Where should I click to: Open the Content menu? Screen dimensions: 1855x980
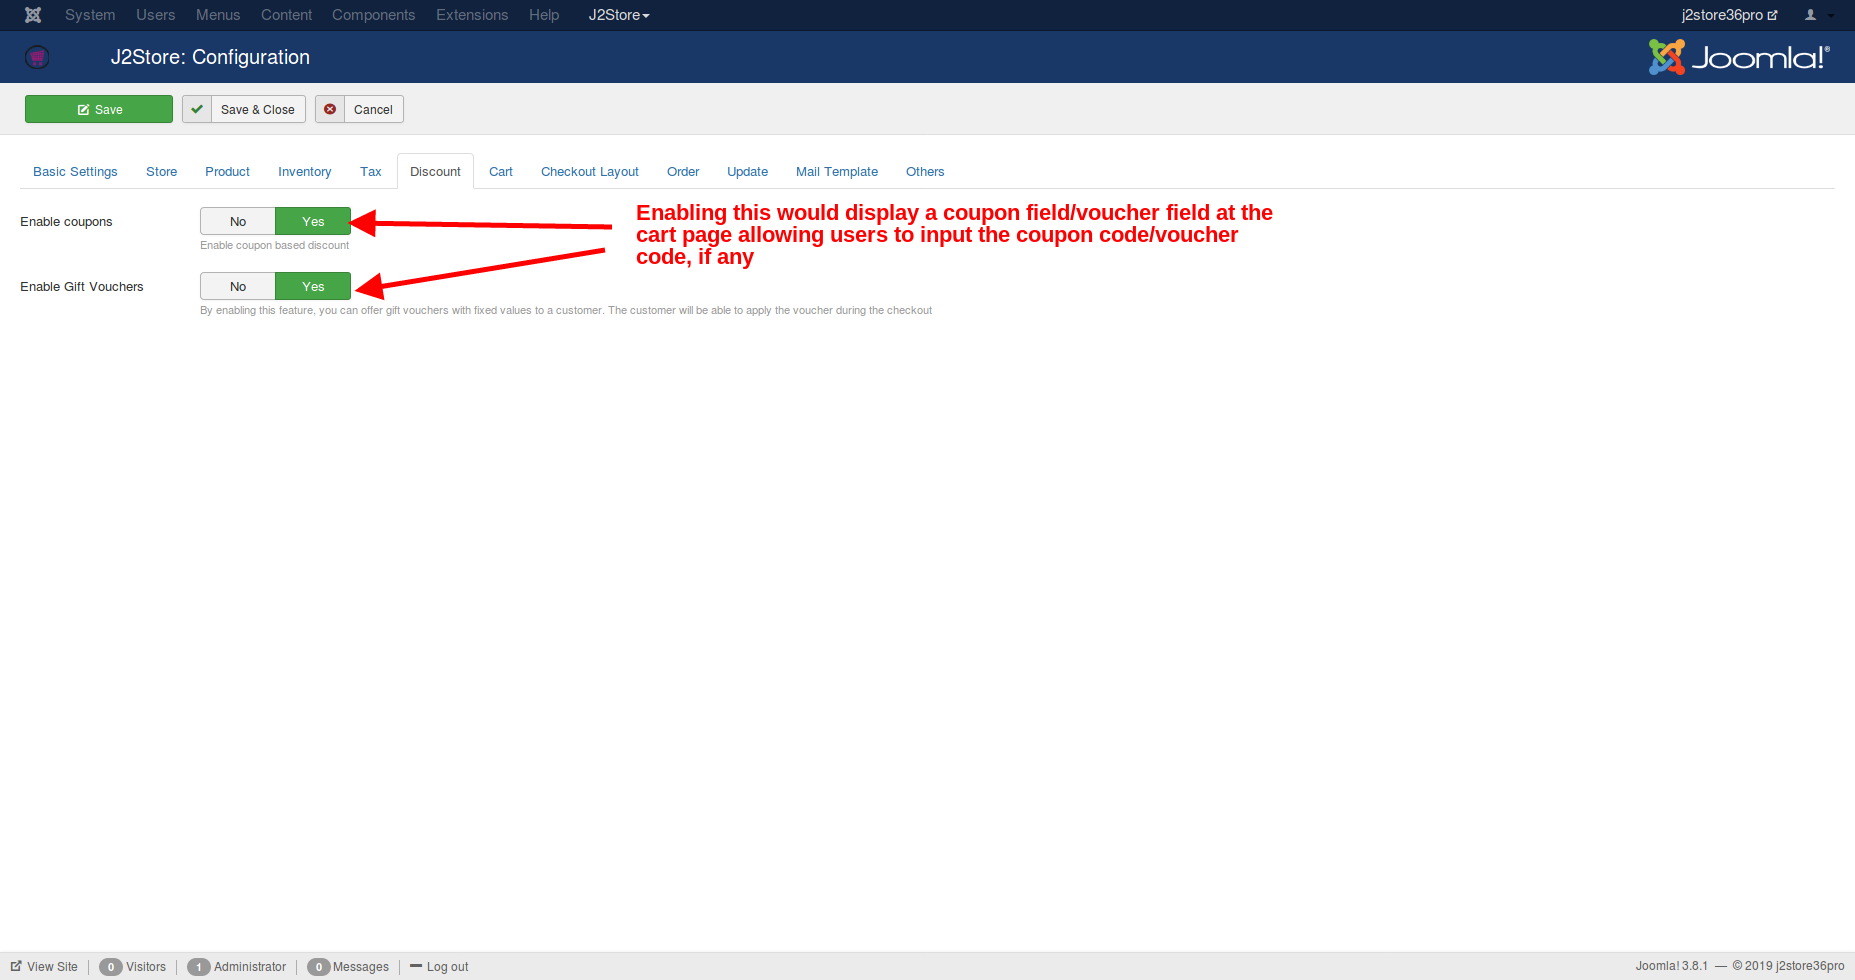coord(286,15)
